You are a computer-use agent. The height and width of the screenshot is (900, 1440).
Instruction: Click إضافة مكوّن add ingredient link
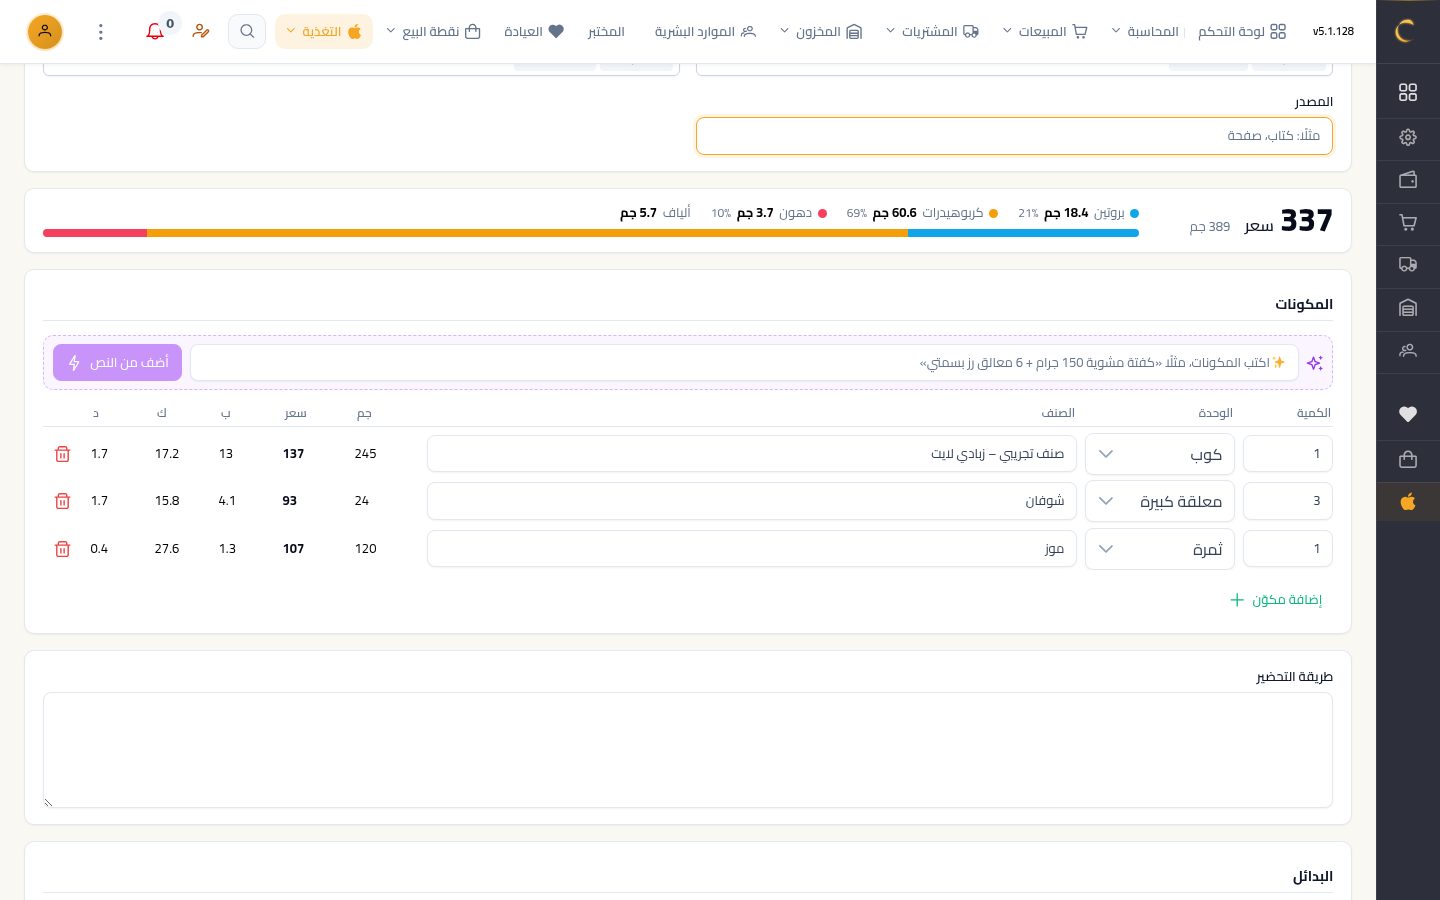(1276, 600)
